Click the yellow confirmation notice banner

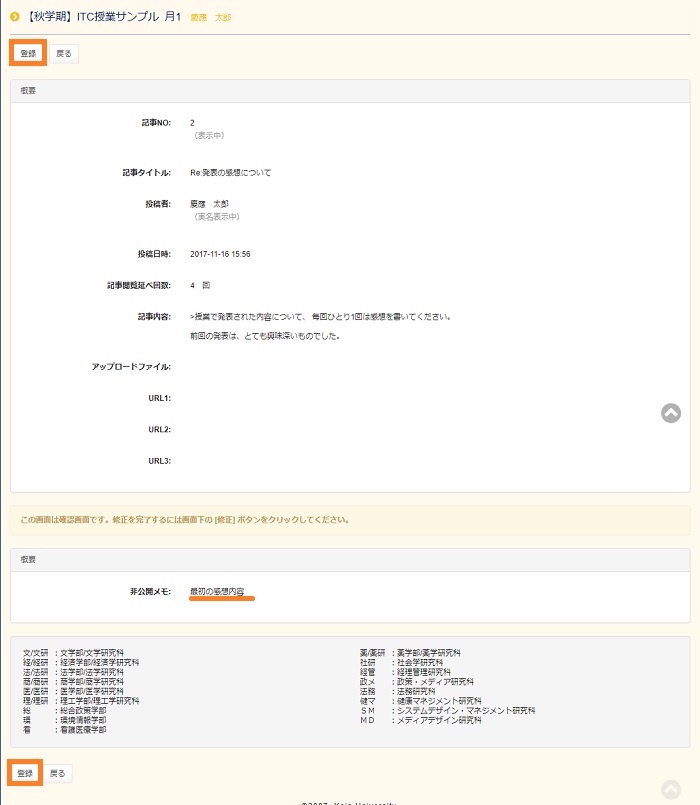(350, 520)
